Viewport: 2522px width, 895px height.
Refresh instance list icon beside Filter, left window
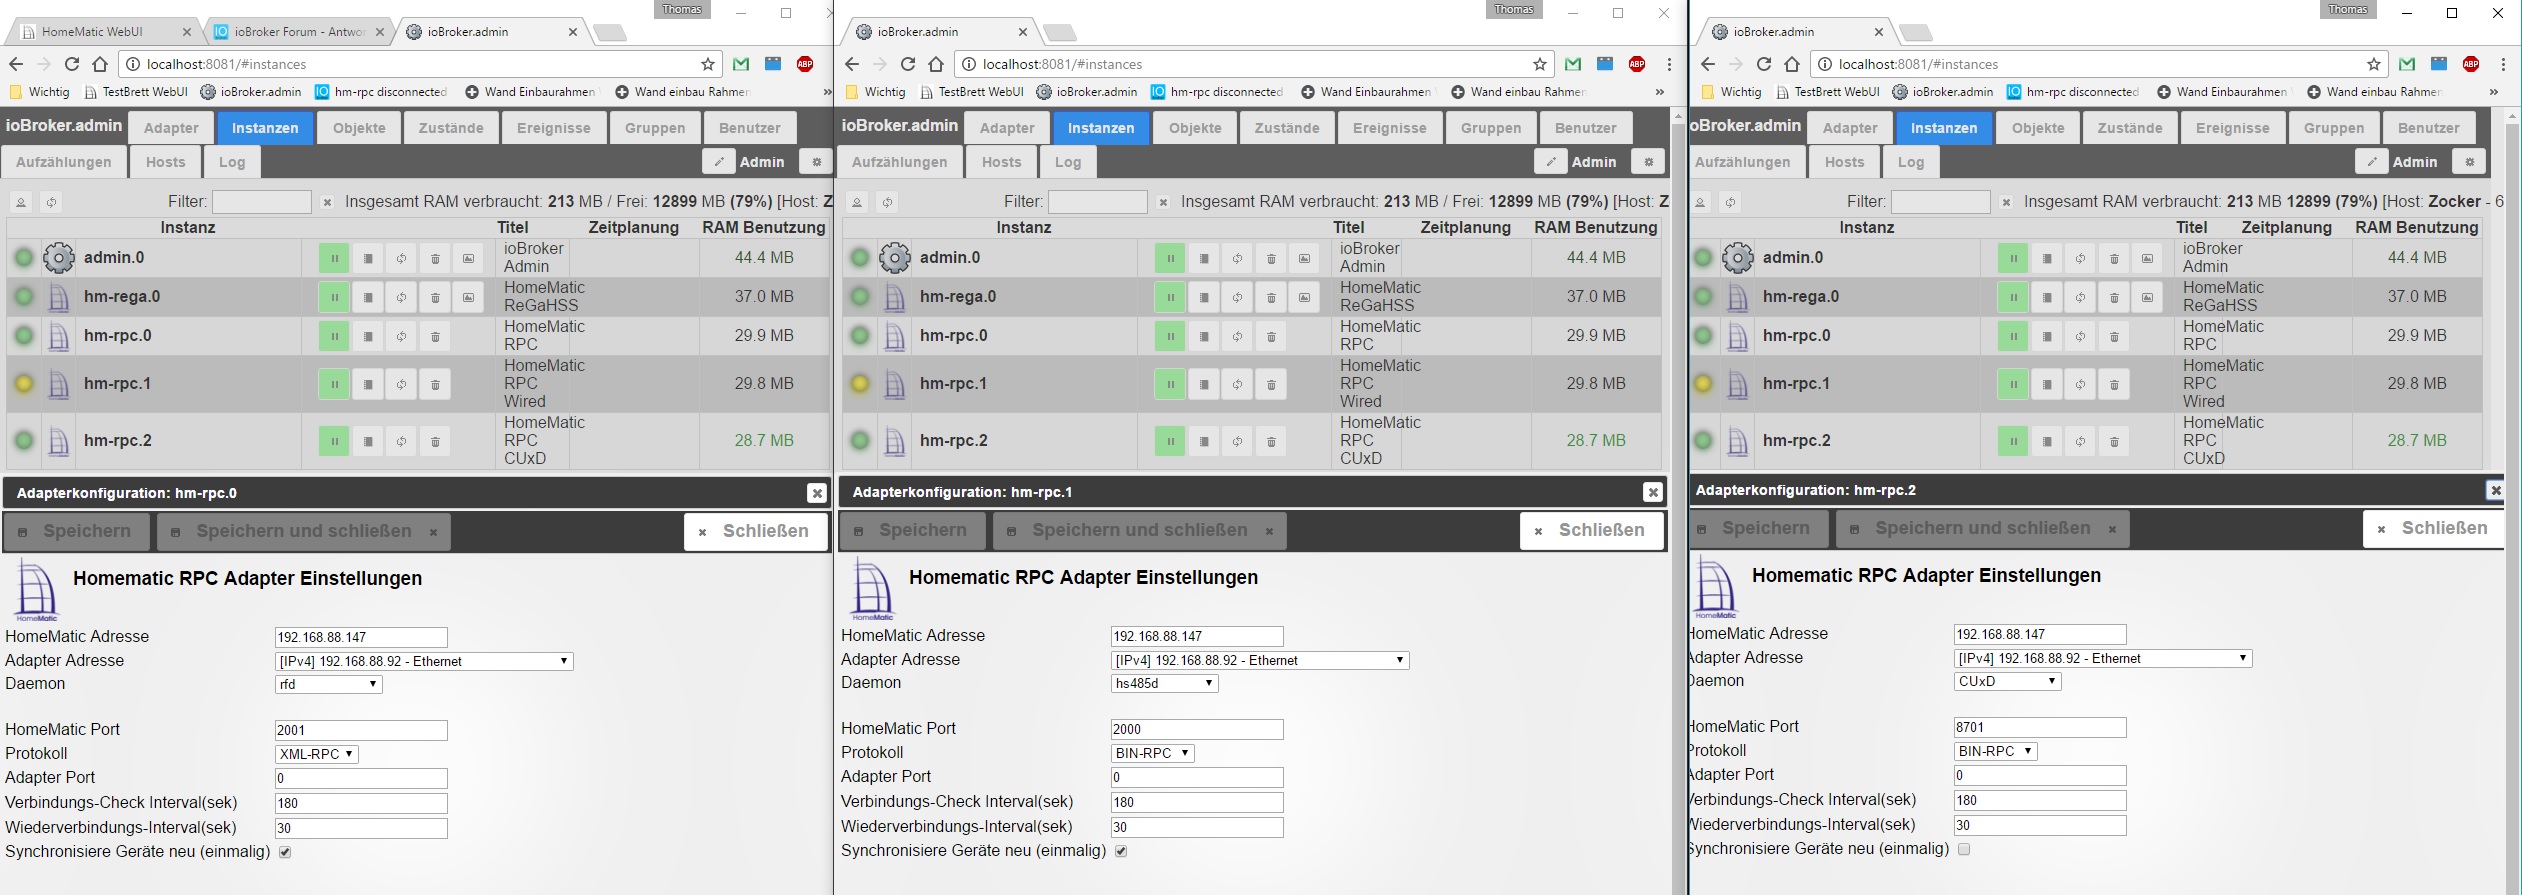[51, 202]
